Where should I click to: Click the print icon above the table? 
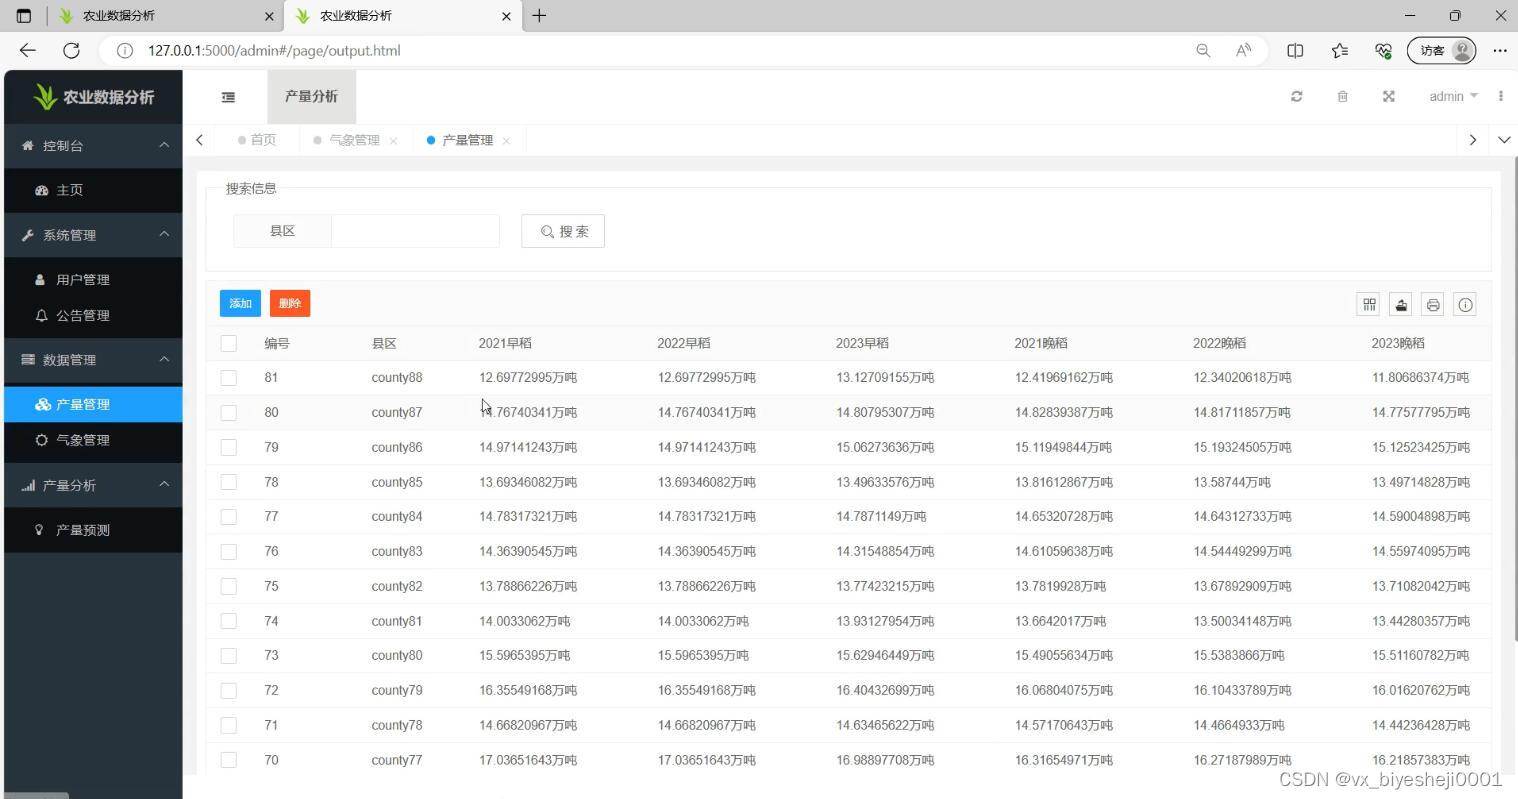tap(1432, 304)
